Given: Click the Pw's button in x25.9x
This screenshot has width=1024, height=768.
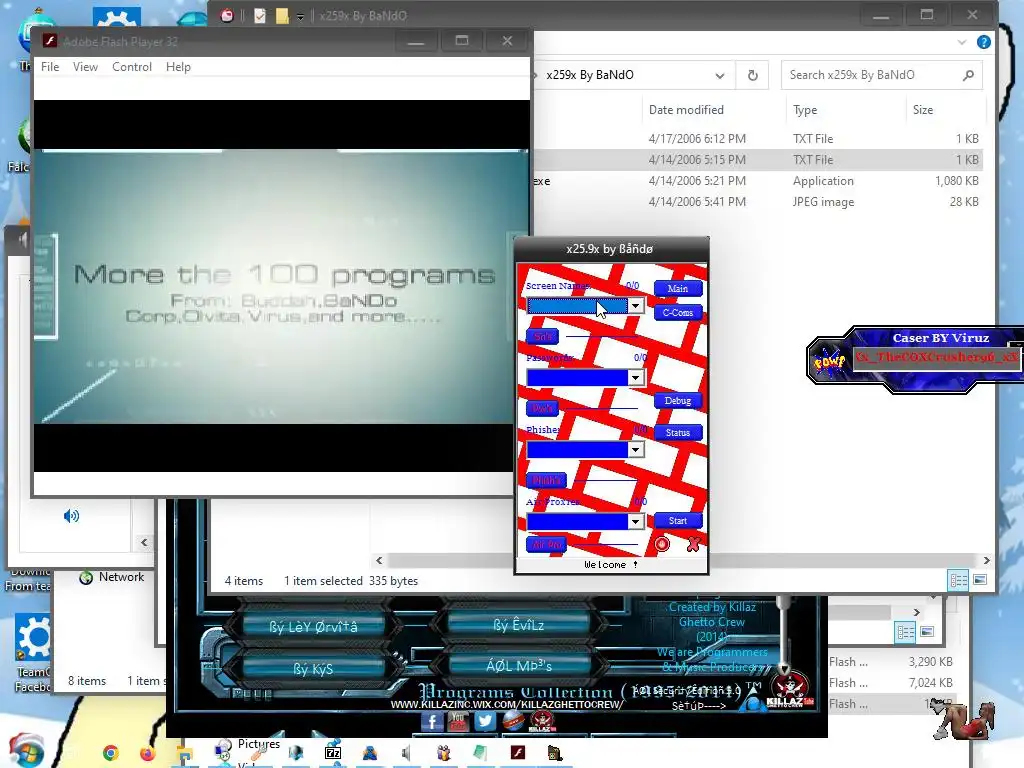Looking at the screenshot, I should [543, 408].
